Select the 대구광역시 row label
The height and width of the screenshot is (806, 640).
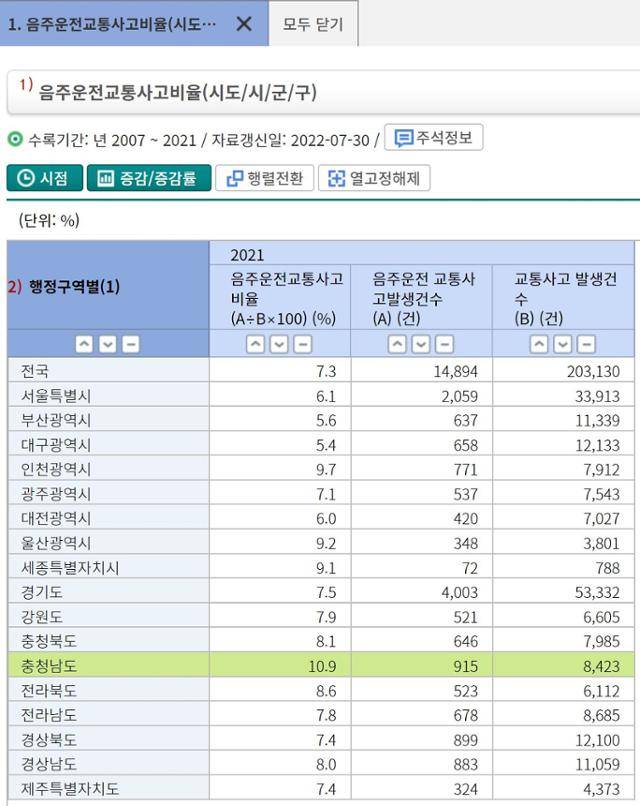pos(56,445)
